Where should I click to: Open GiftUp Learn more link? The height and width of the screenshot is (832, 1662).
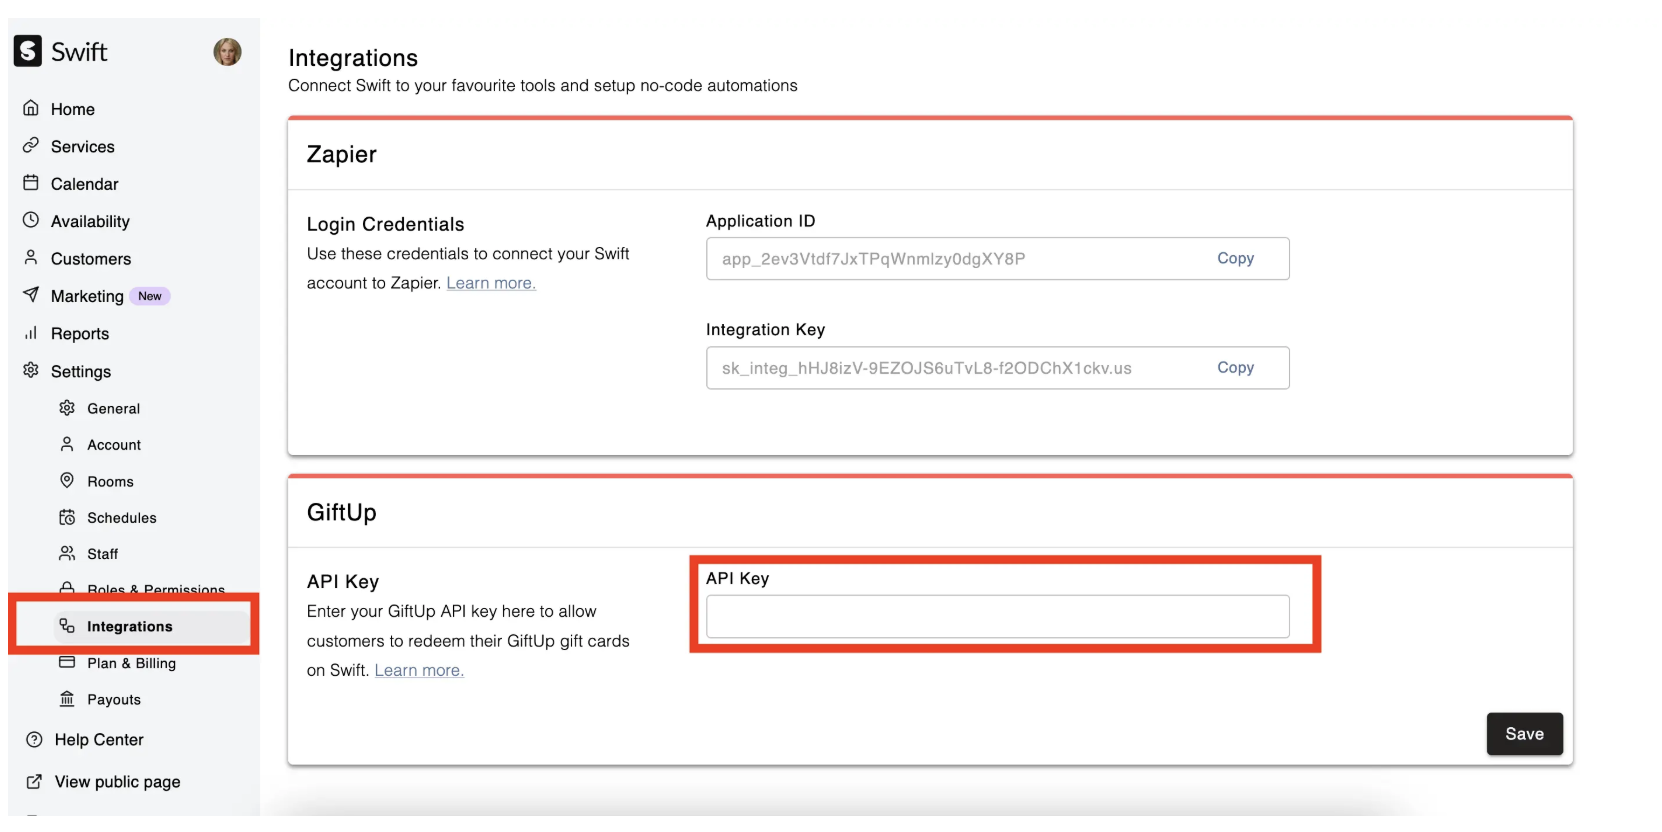(x=419, y=670)
